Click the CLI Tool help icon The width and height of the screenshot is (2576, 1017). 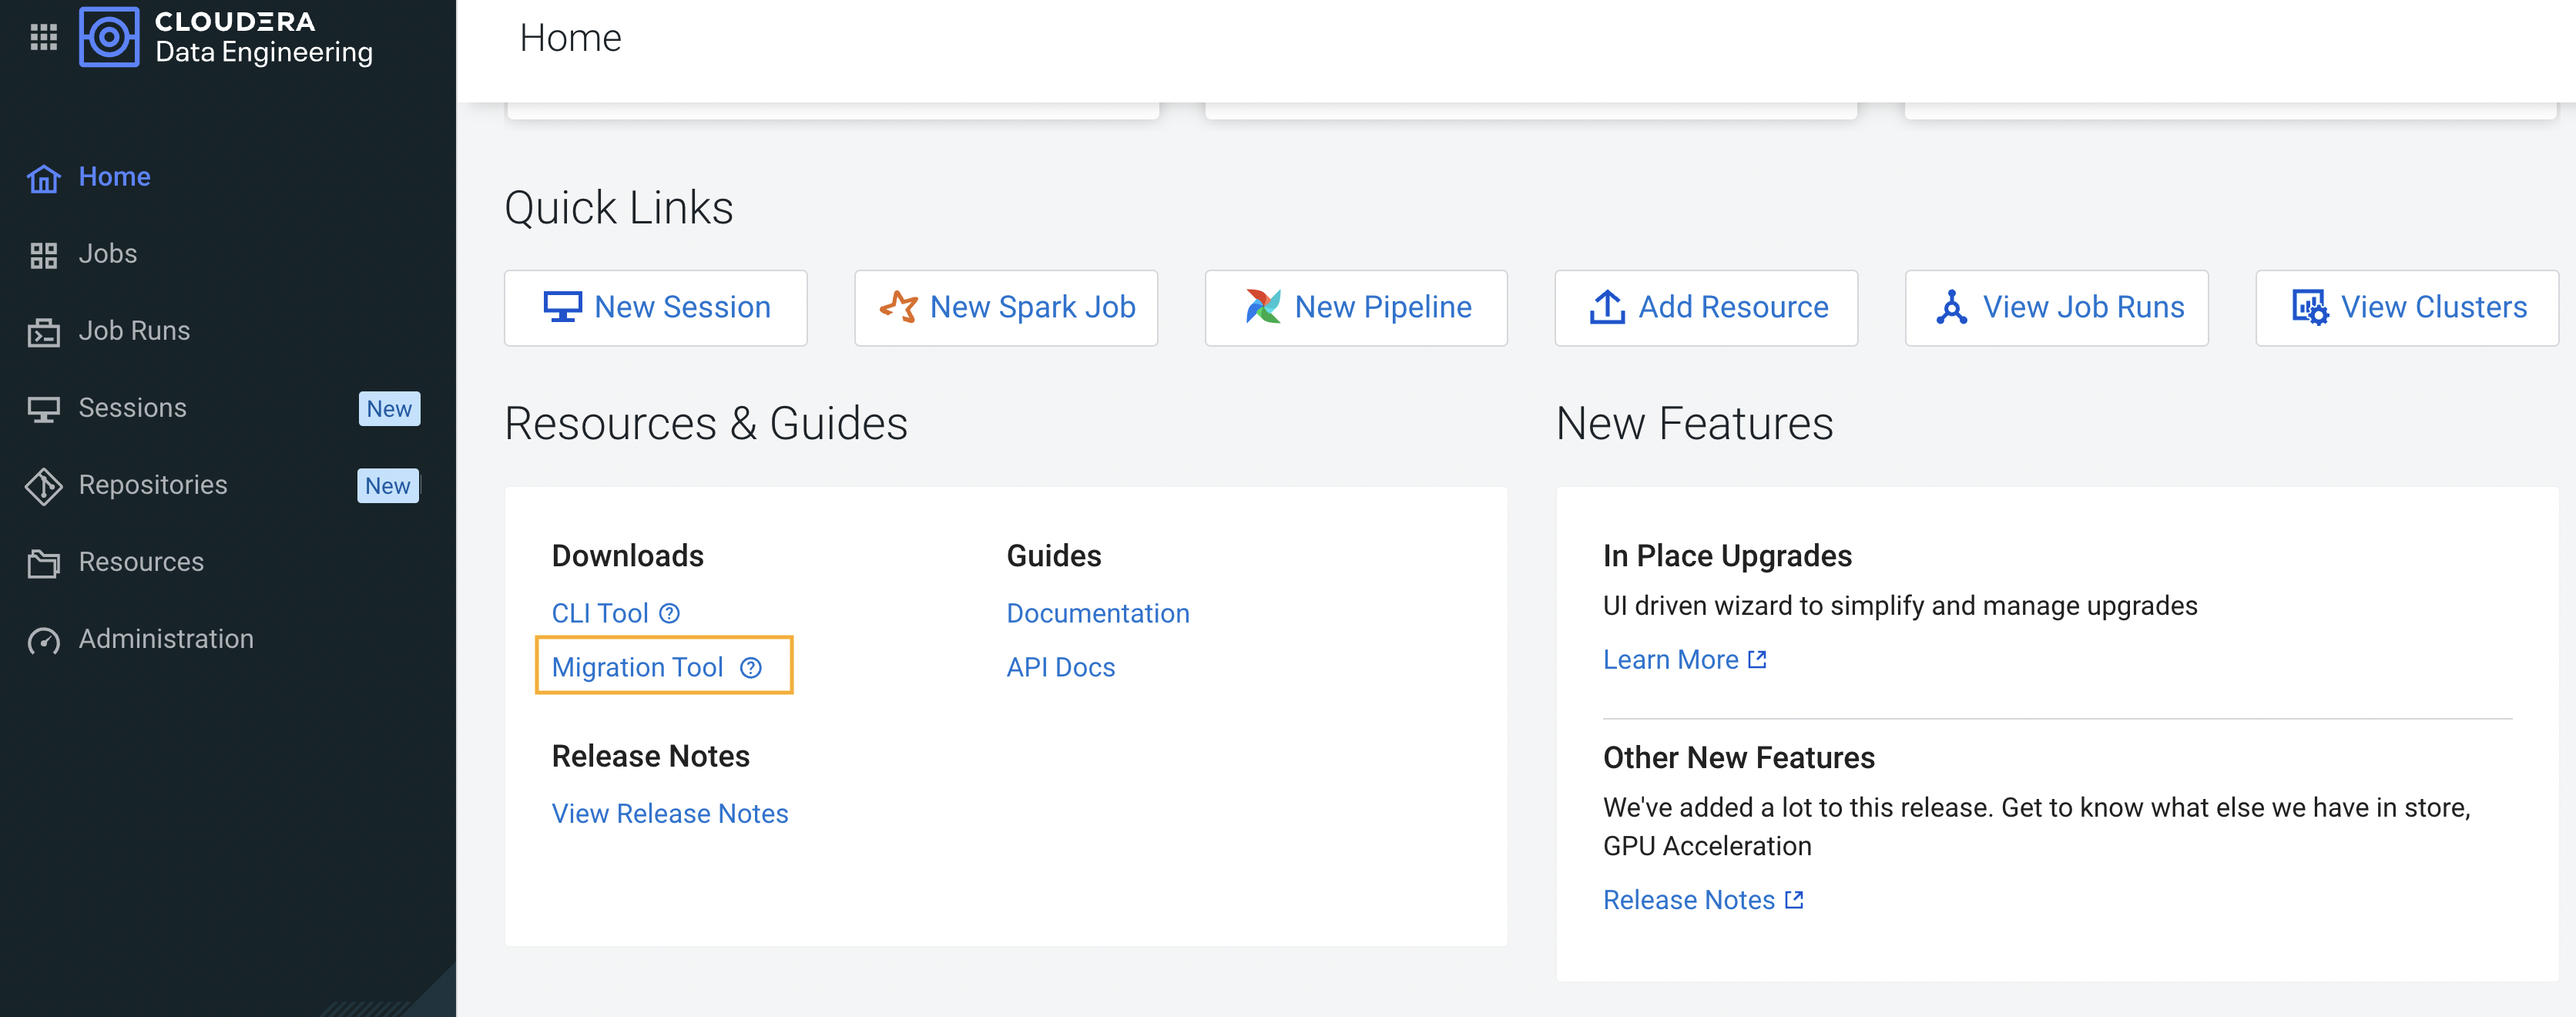coord(670,613)
